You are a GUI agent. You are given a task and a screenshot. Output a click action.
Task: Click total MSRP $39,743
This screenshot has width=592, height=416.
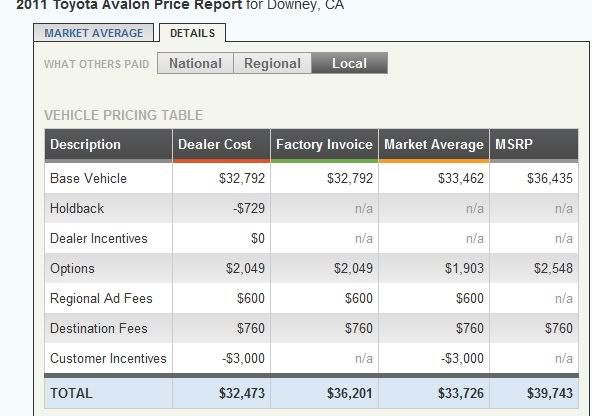[550, 393]
